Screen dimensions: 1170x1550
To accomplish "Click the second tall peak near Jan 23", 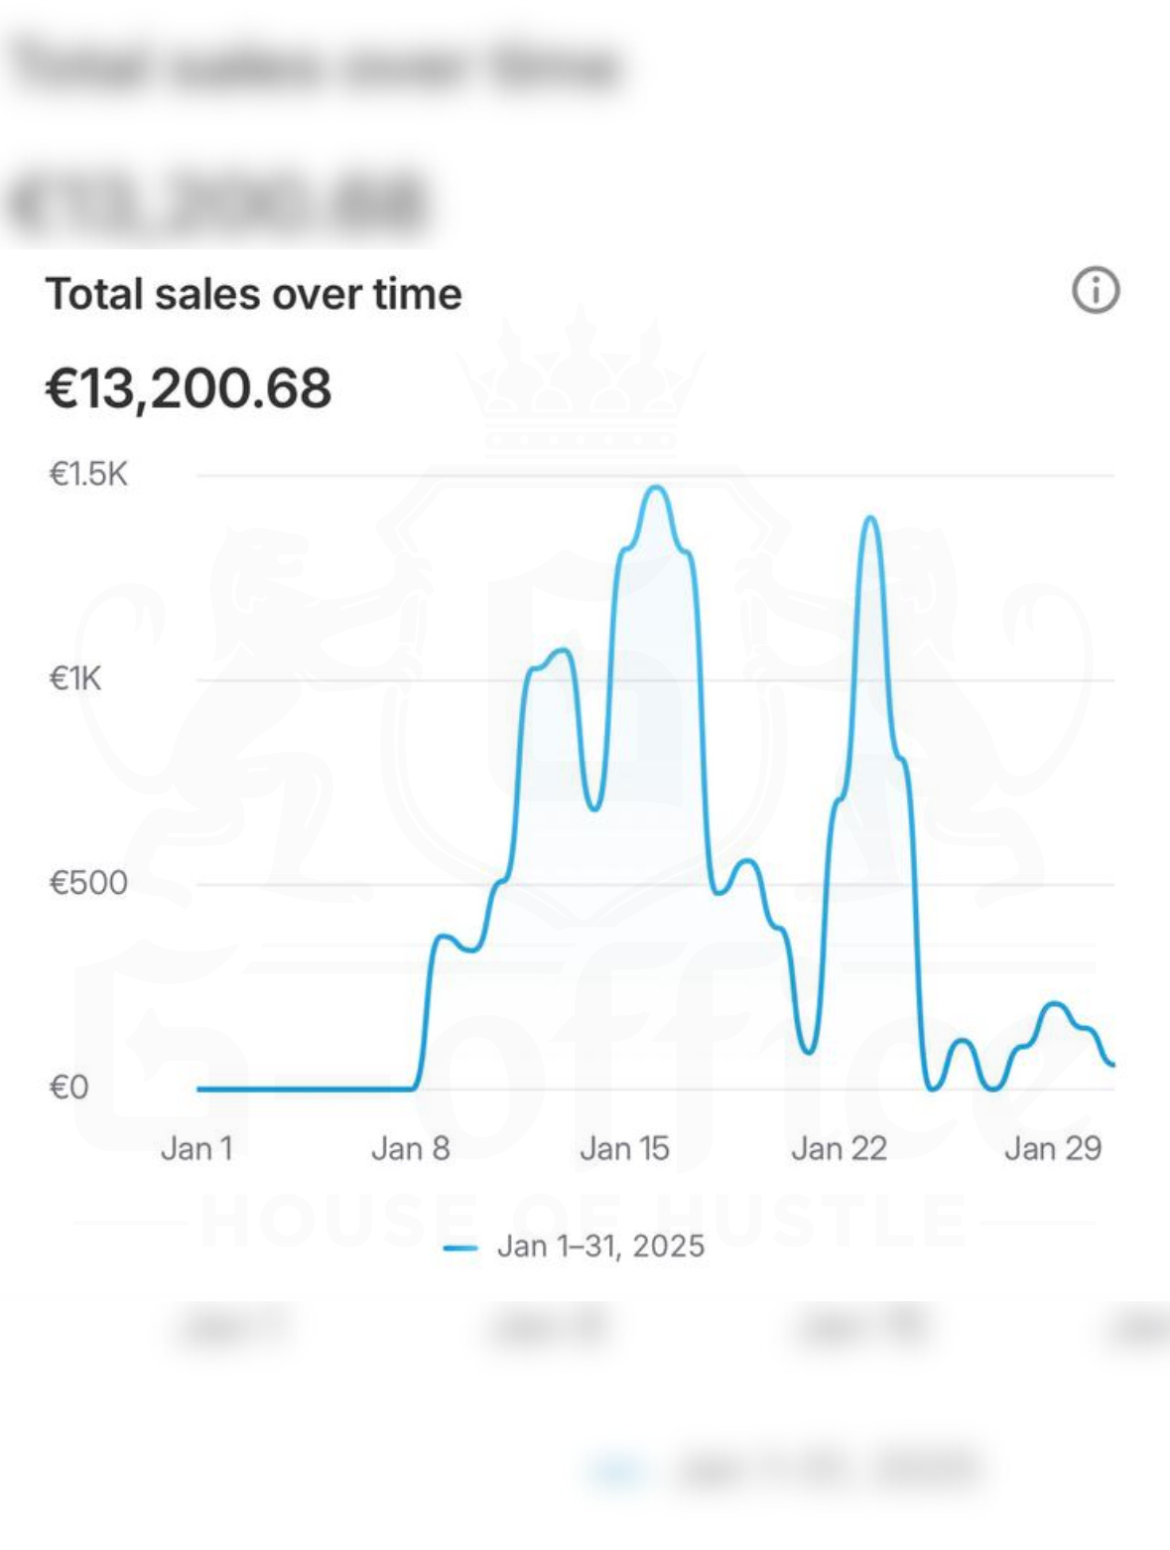I will (871, 519).
